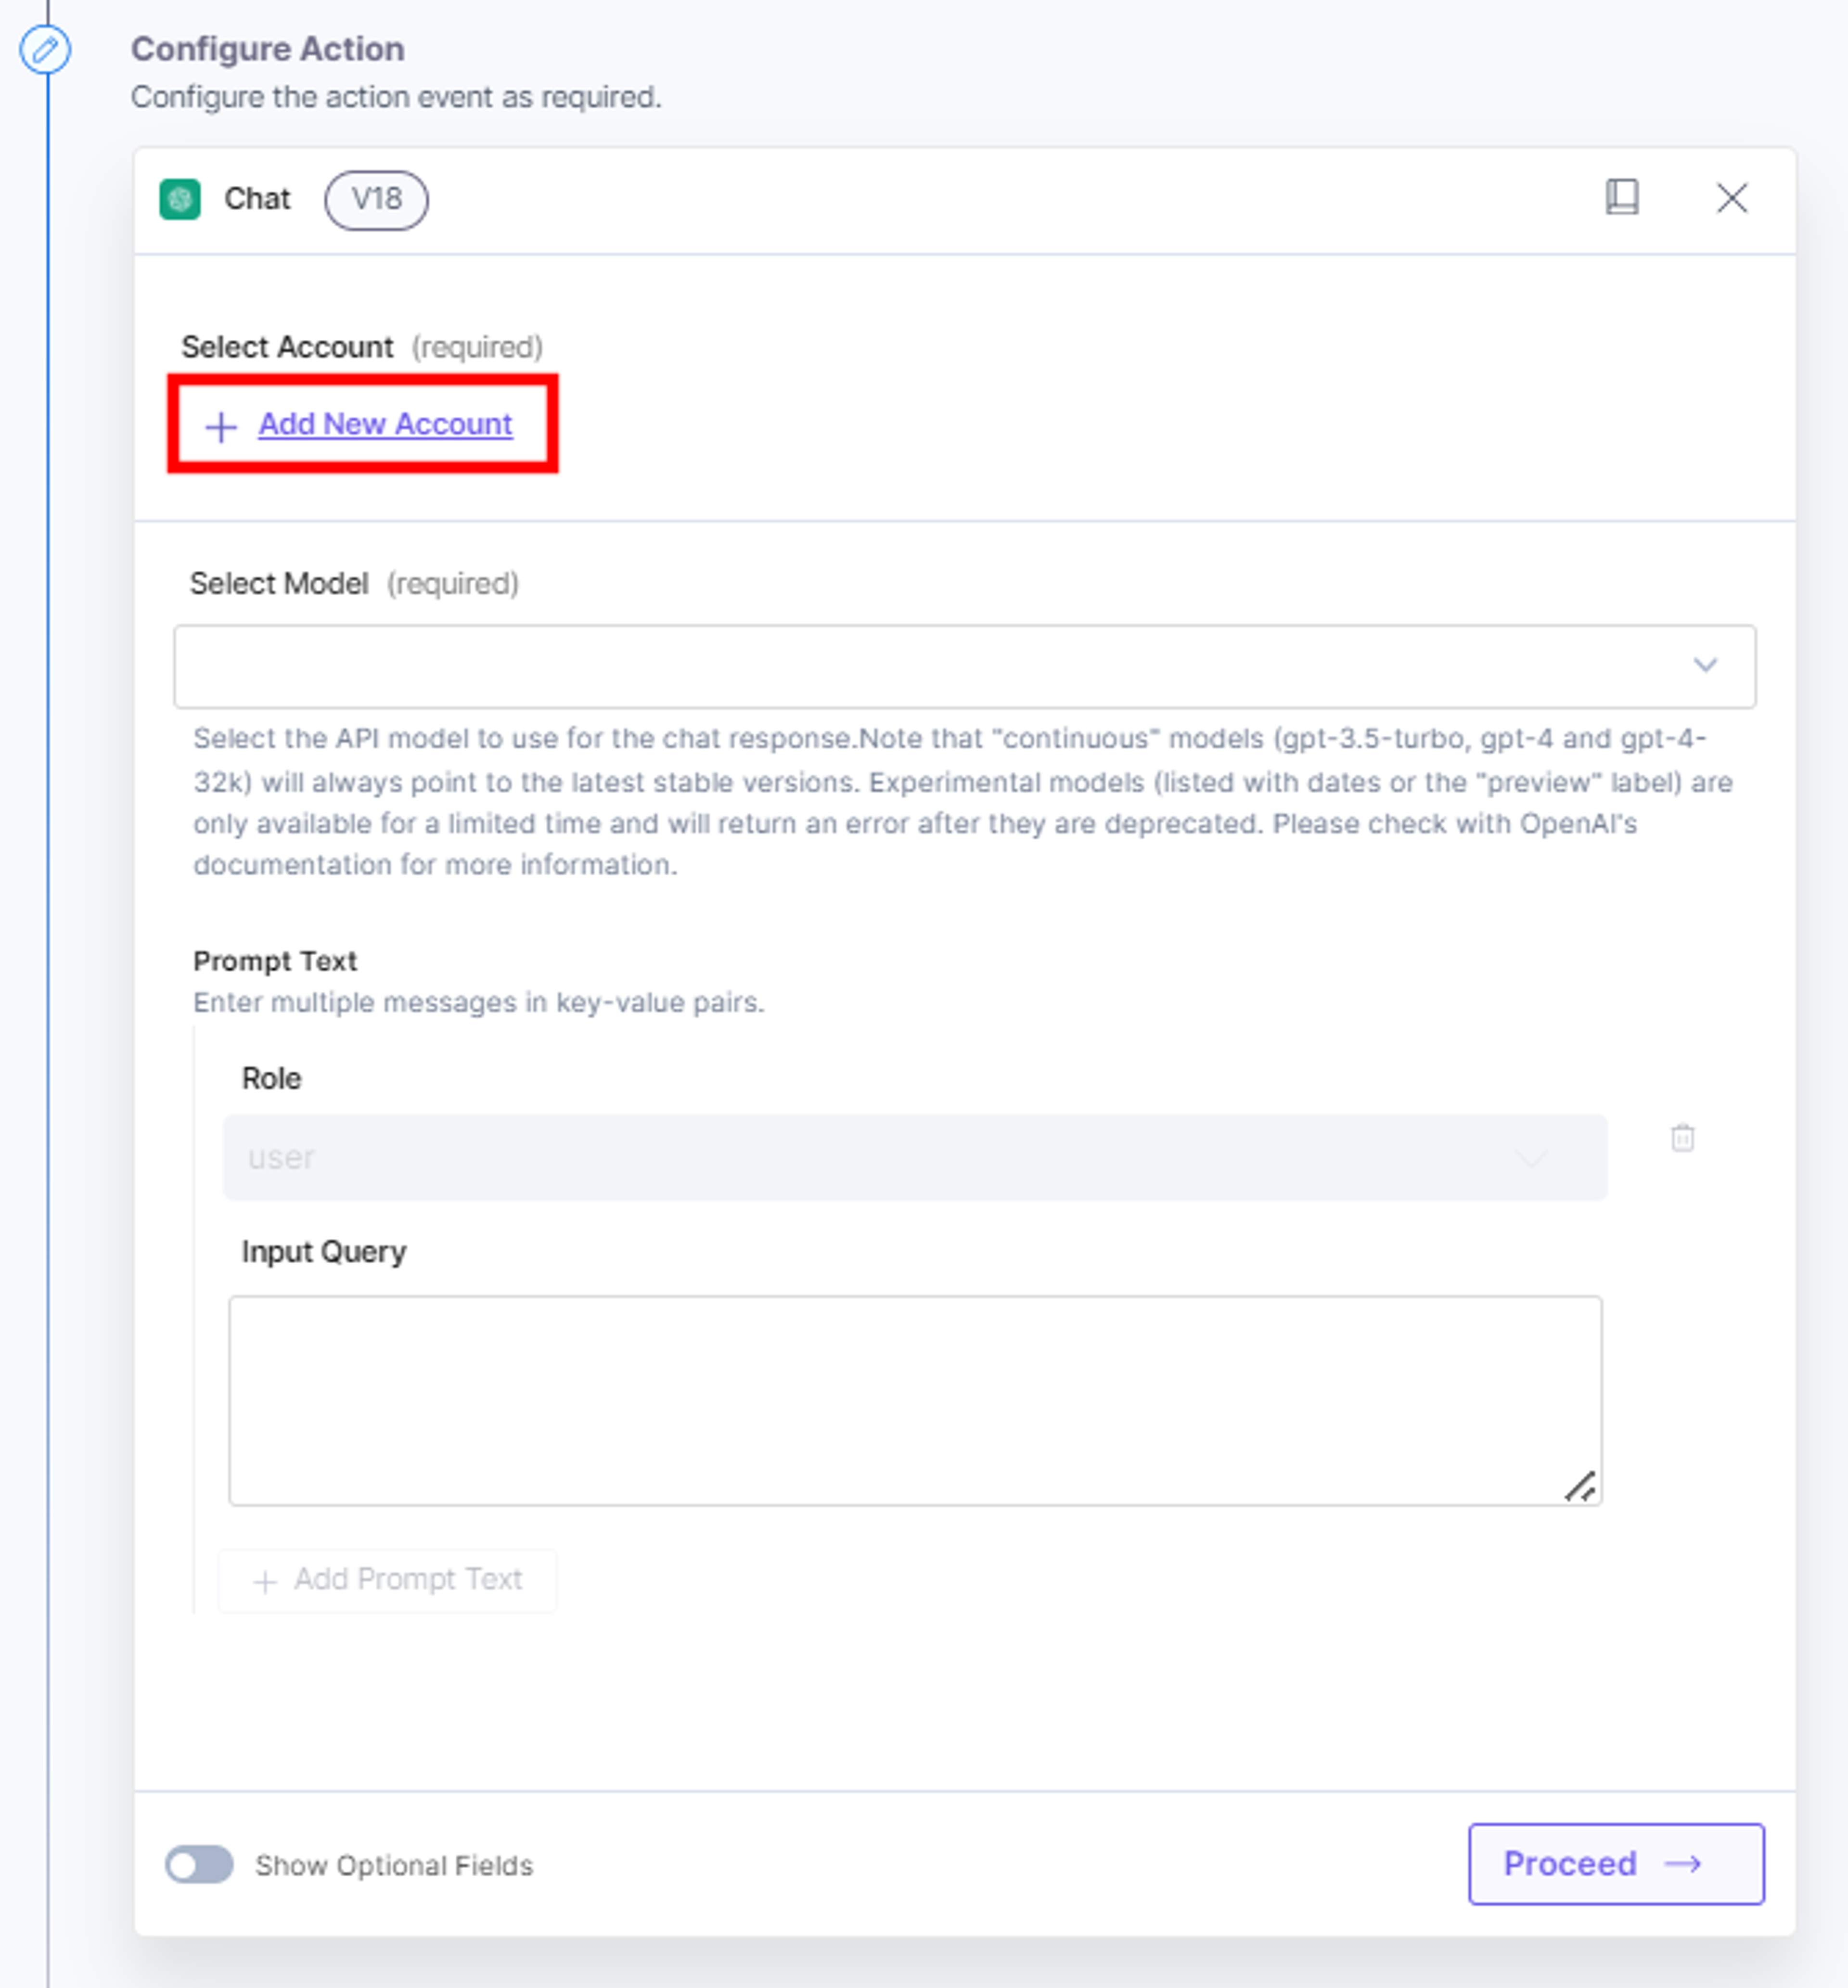1848x1988 pixels.
Task: Click the Input Query resize handle
Action: coord(1581,1486)
